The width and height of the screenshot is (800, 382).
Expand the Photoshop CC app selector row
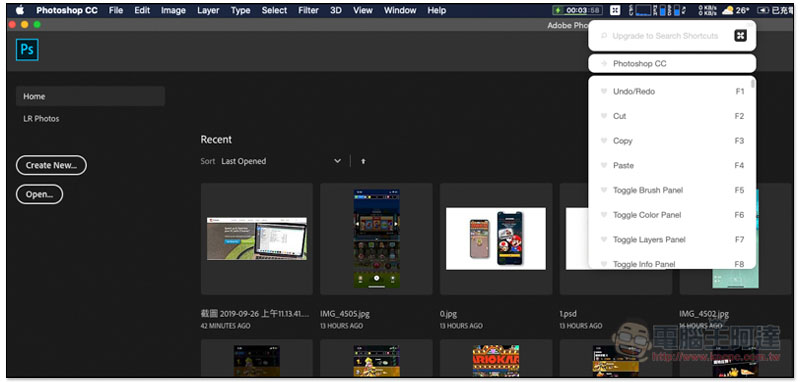pos(672,64)
